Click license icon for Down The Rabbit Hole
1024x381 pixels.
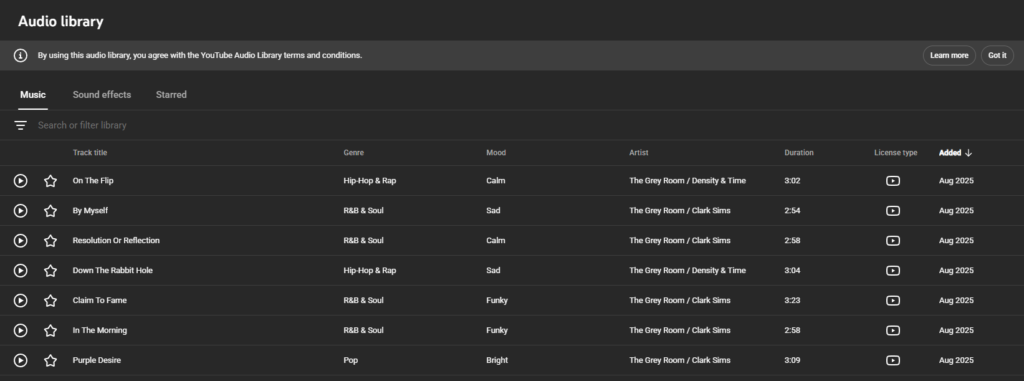(x=893, y=271)
